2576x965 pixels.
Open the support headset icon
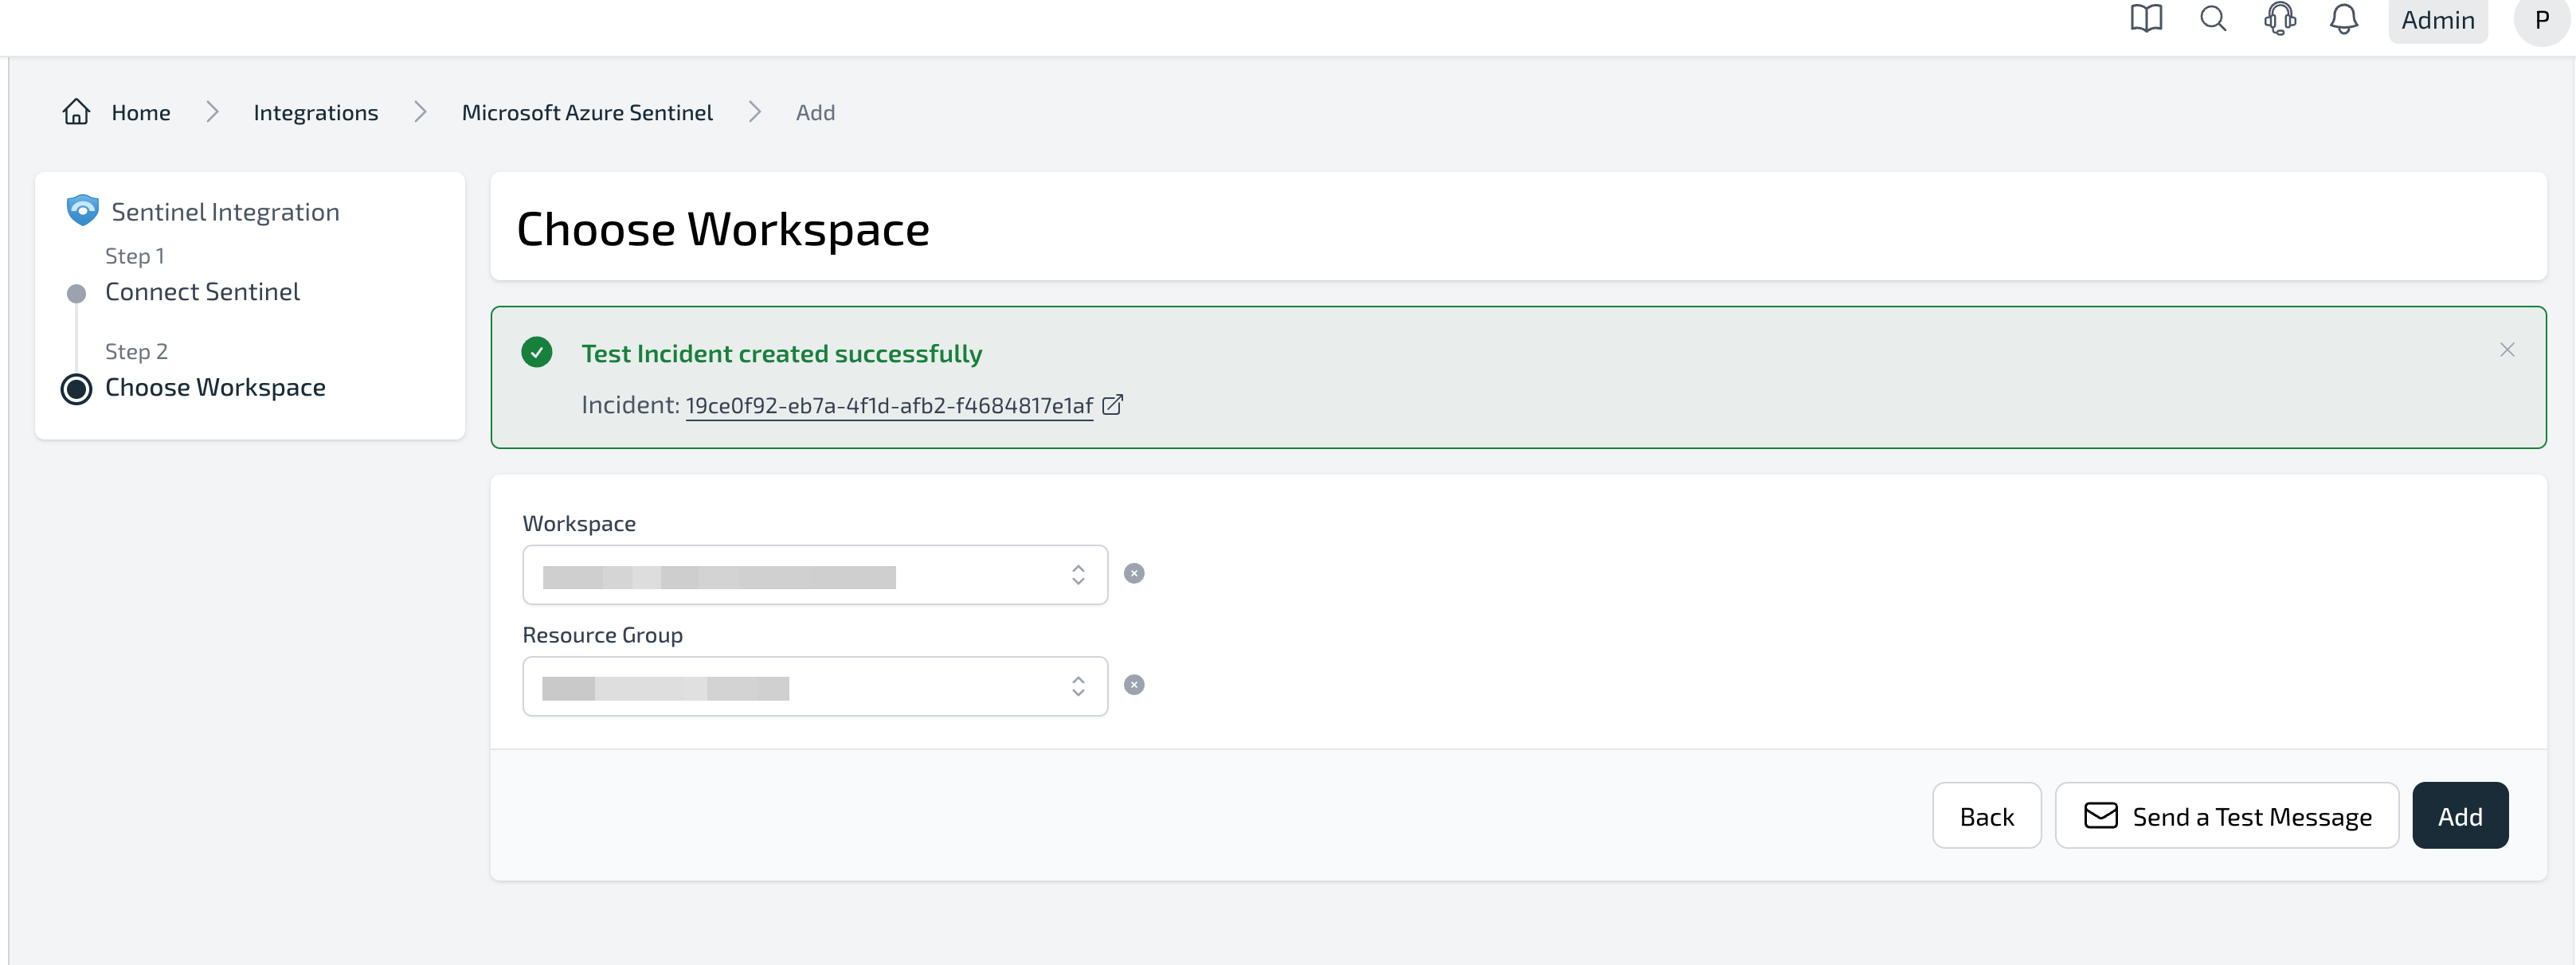(2279, 19)
